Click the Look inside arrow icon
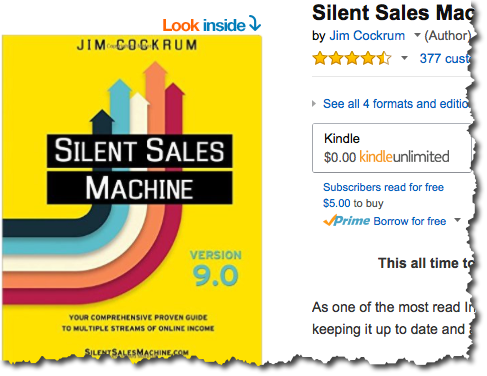Image resolution: width=487 pixels, height=376 pixels. [255, 24]
